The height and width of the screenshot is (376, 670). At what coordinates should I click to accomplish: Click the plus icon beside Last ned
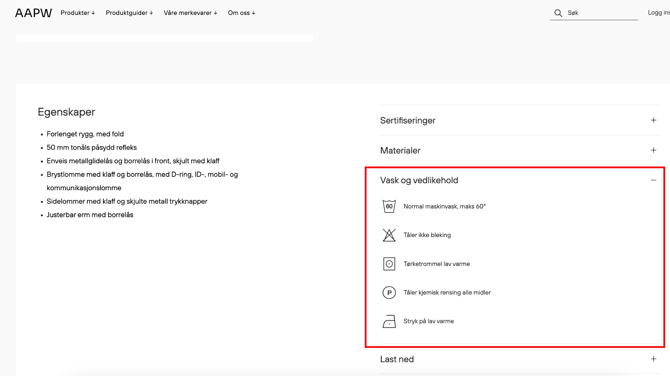pyautogui.click(x=653, y=359)
